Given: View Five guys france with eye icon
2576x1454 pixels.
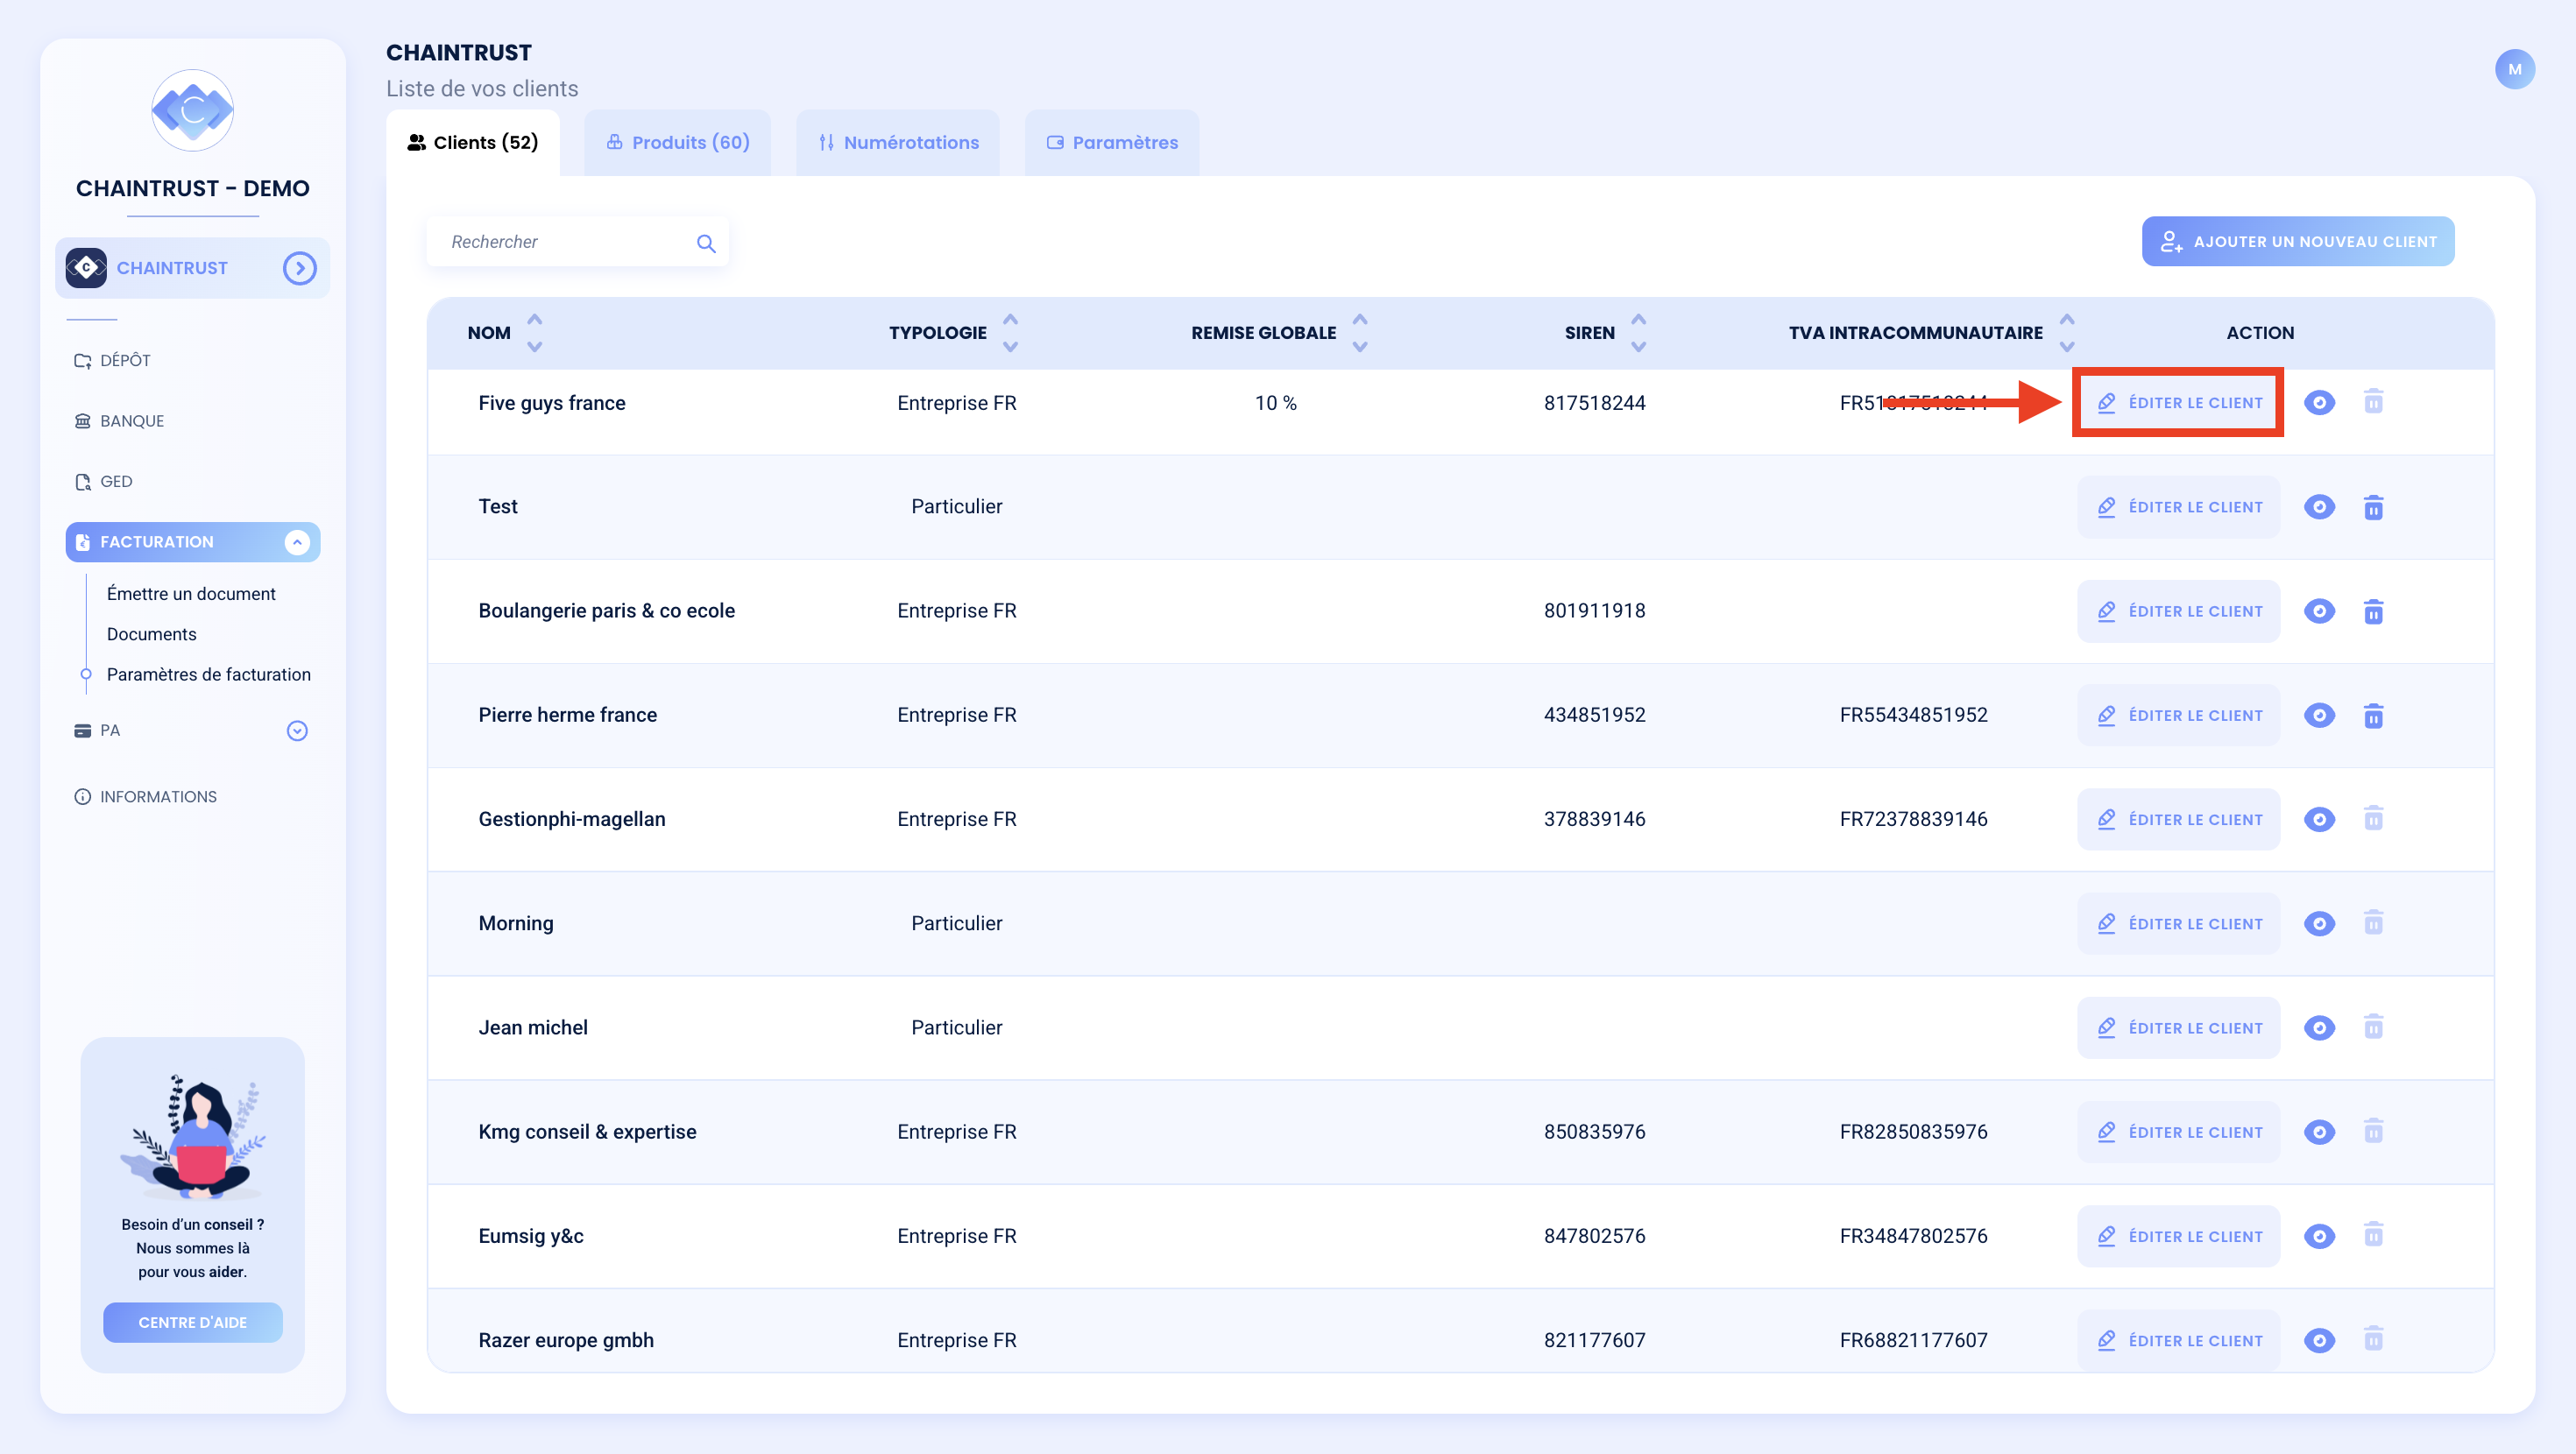Looking at the screenshot, I should (x=2319, y=403).
